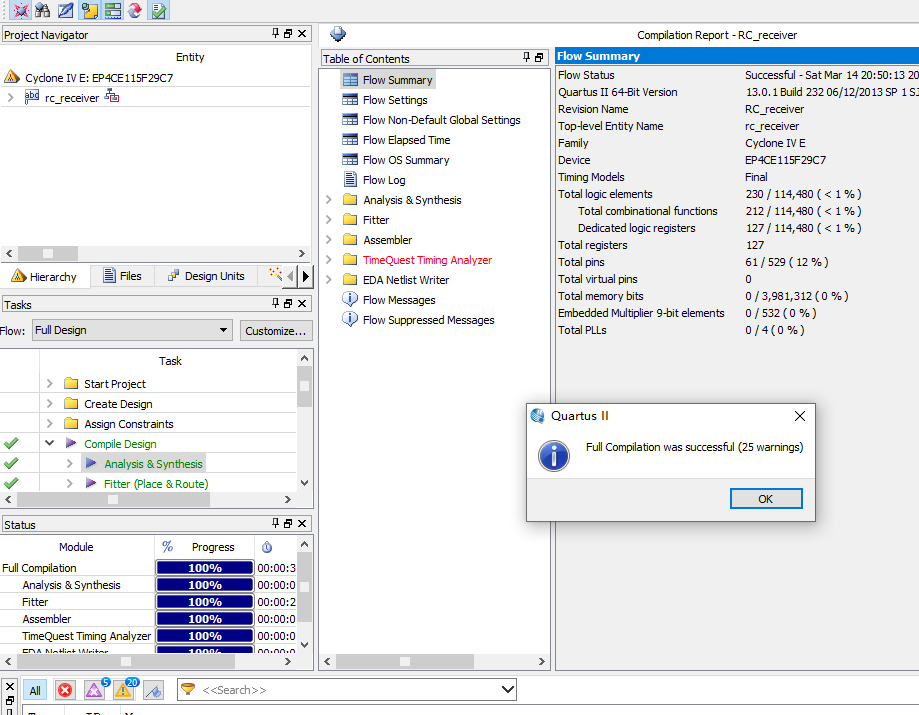Toggle the critical warning filter with badge 5
Viewport: 919px width, 715px height.
pyautogui.click(x=94, y=690)
